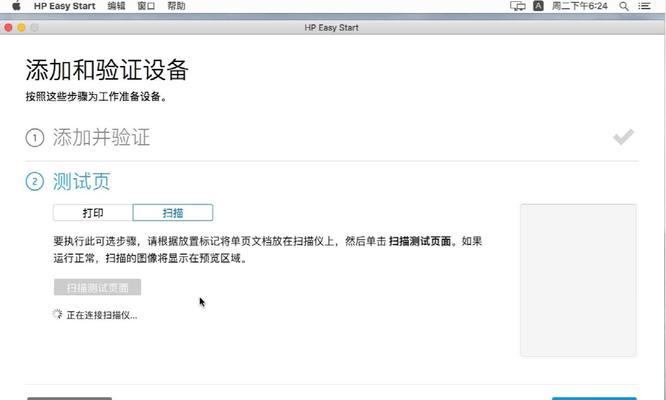Switch to the 打印 tab
The height and width of the screenshot is (400, 666).
click(x=93, y=213)
